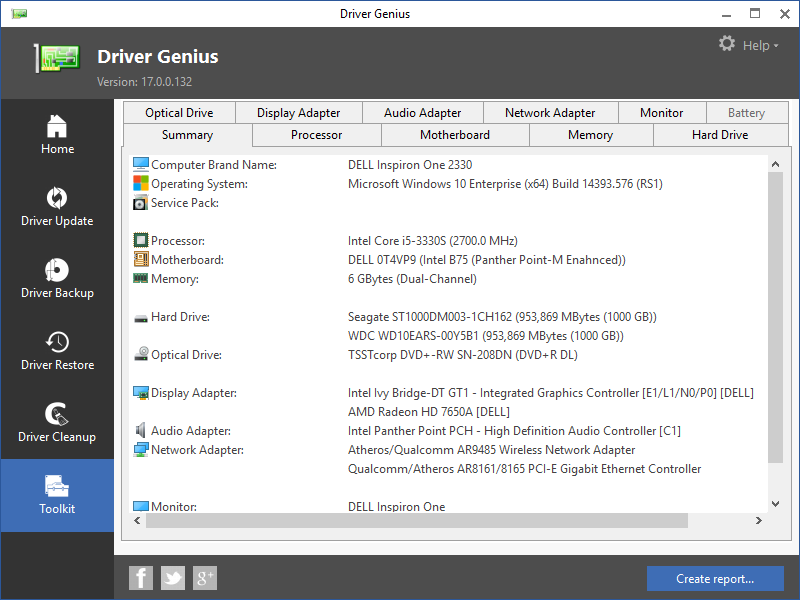This screenshot has width=800, height=600.
Task: Open the Driver Restore section
Action: pyautogui.click(x=57, y=350)
